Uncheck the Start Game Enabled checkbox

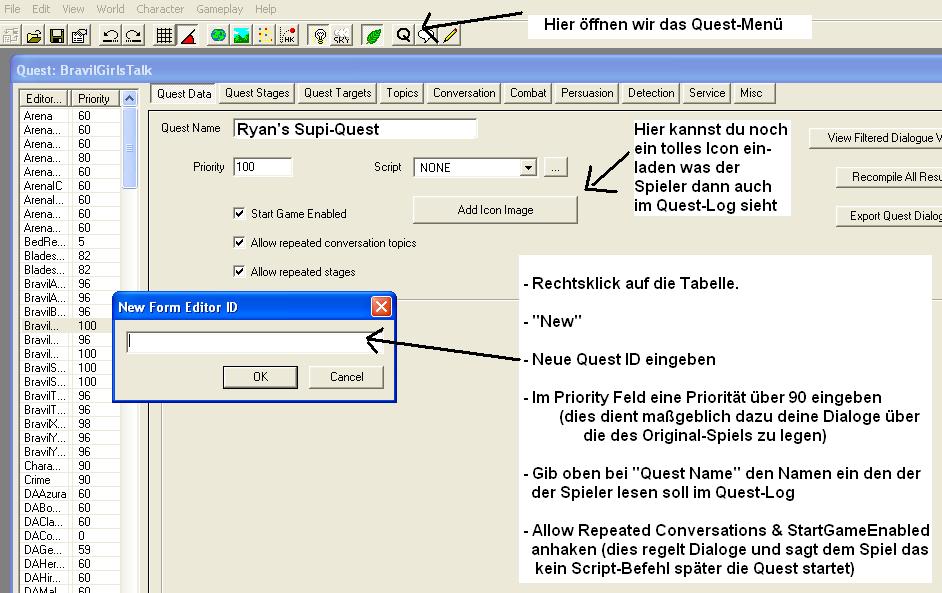pyautogui.click(x=239, y=213)
